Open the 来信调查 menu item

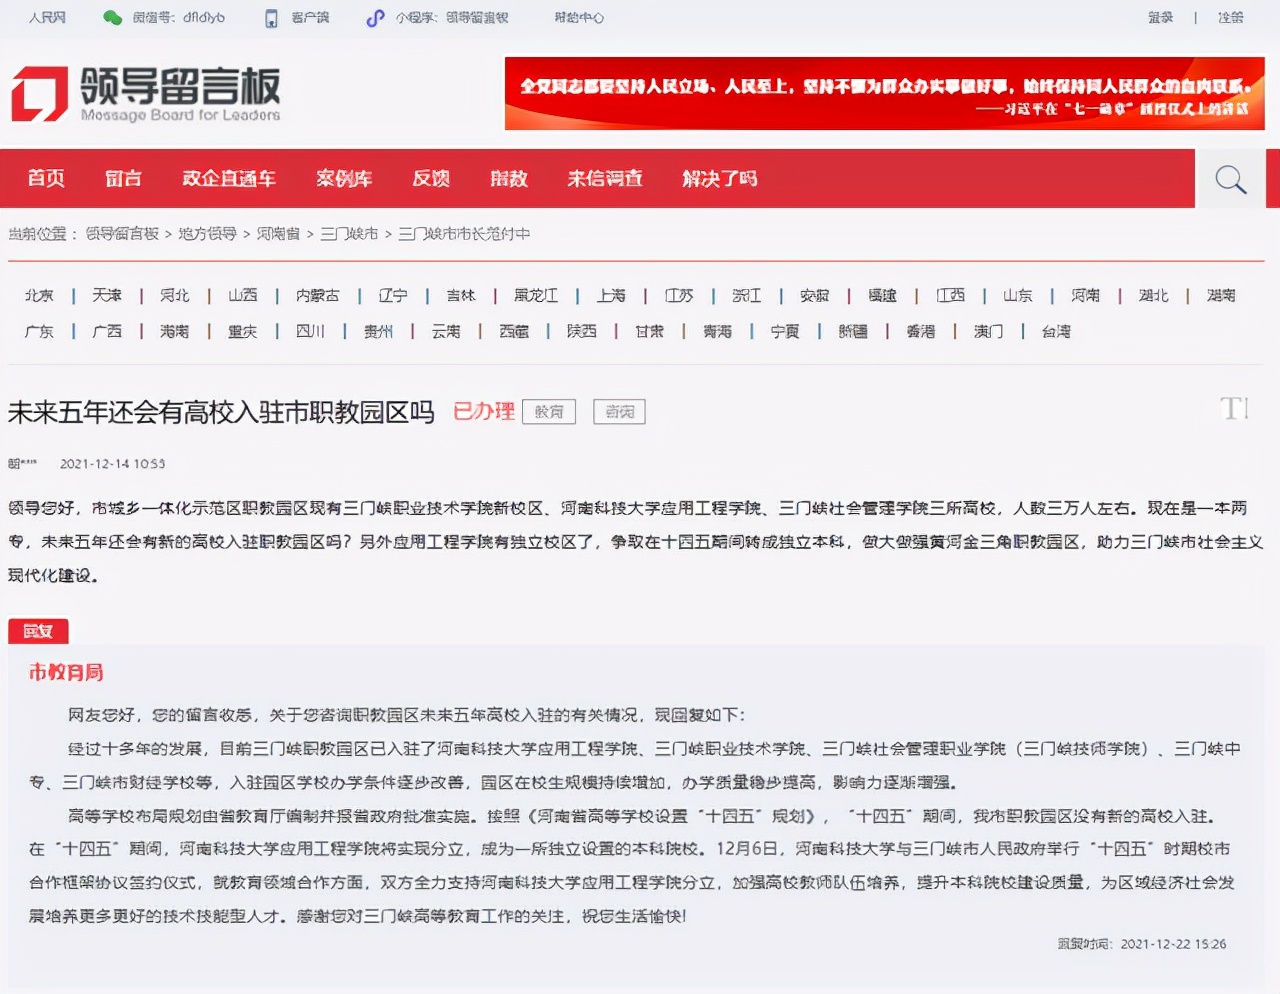point(605,178)
